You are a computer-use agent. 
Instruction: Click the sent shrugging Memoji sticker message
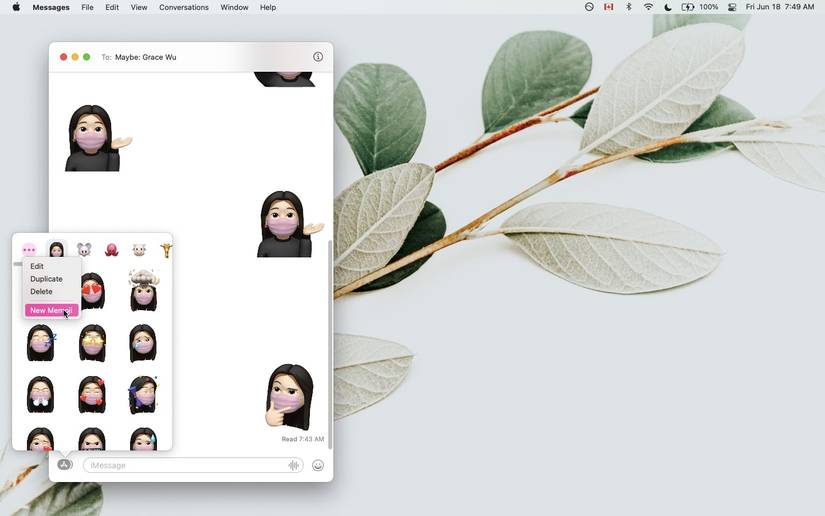pos(290,224)
